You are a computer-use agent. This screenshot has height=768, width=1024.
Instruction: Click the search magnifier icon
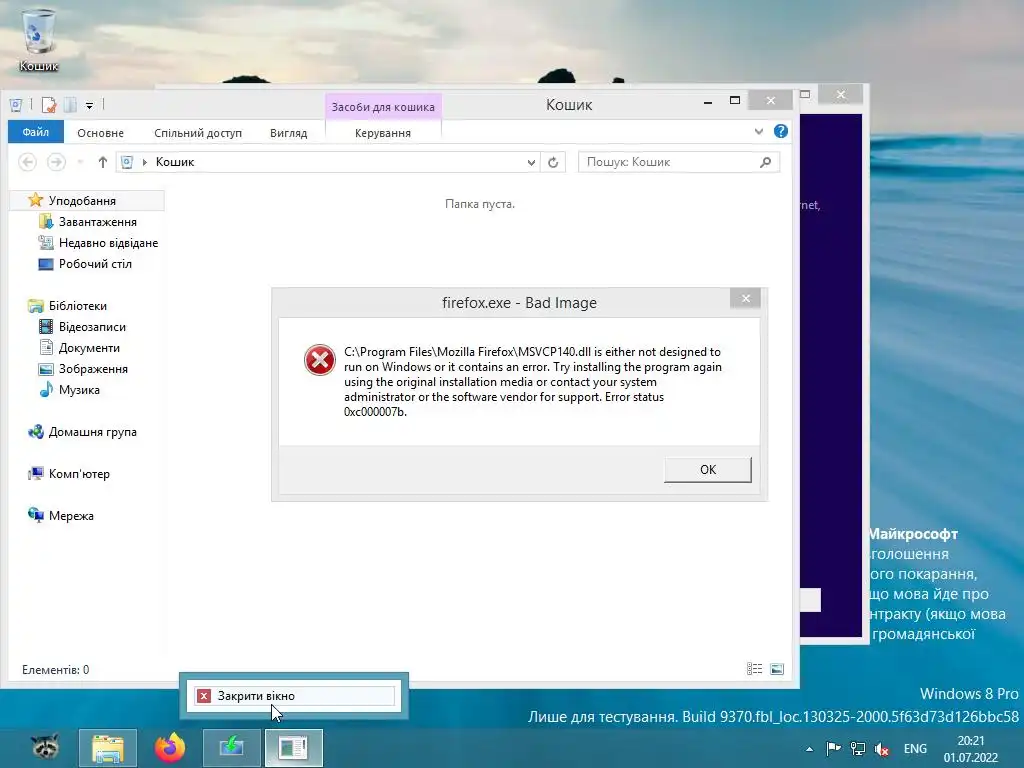point(765,162)
